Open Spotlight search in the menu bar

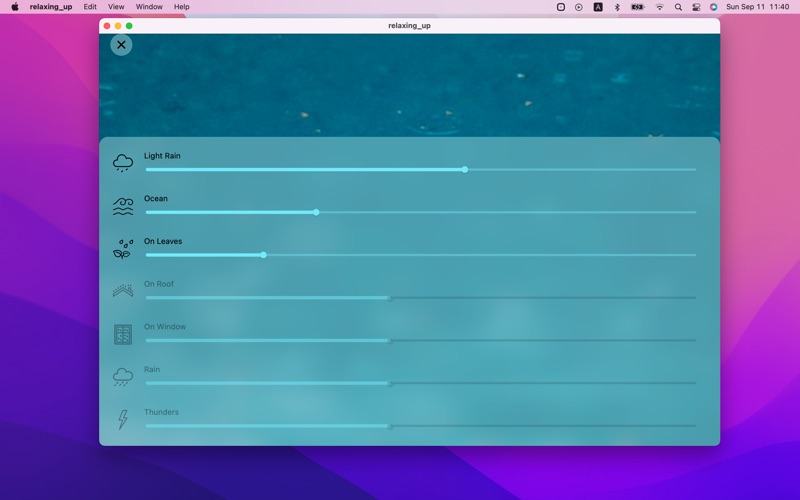(678, 7)
